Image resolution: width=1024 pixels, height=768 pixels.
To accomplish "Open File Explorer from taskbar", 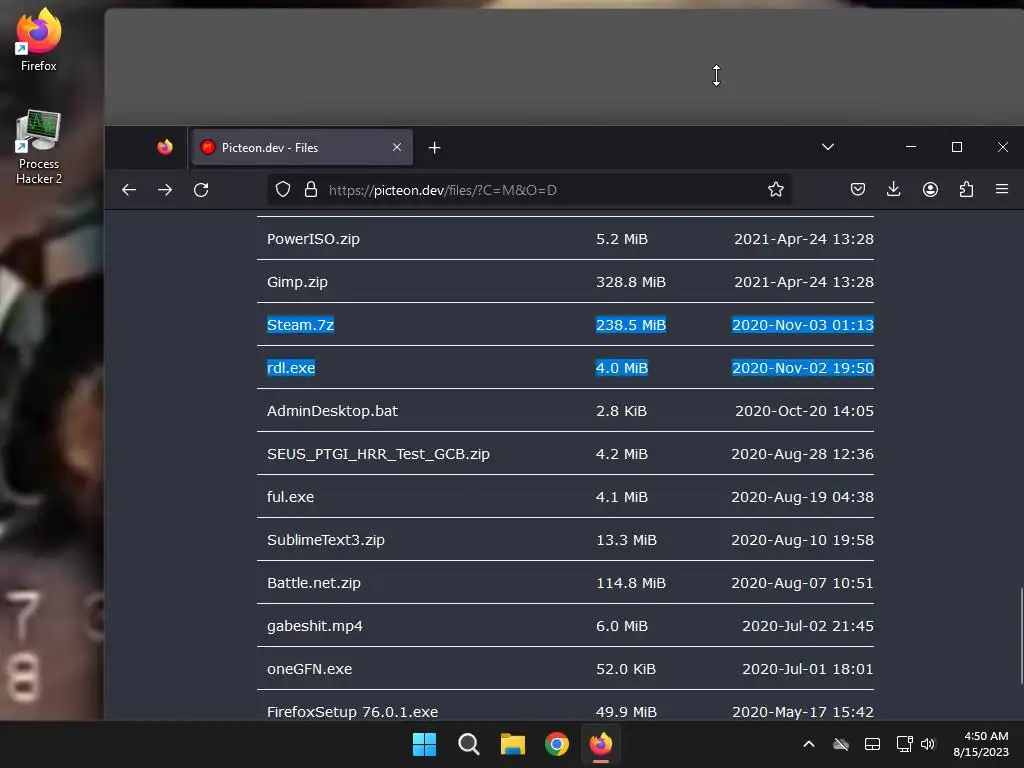I will click(513, 744).
